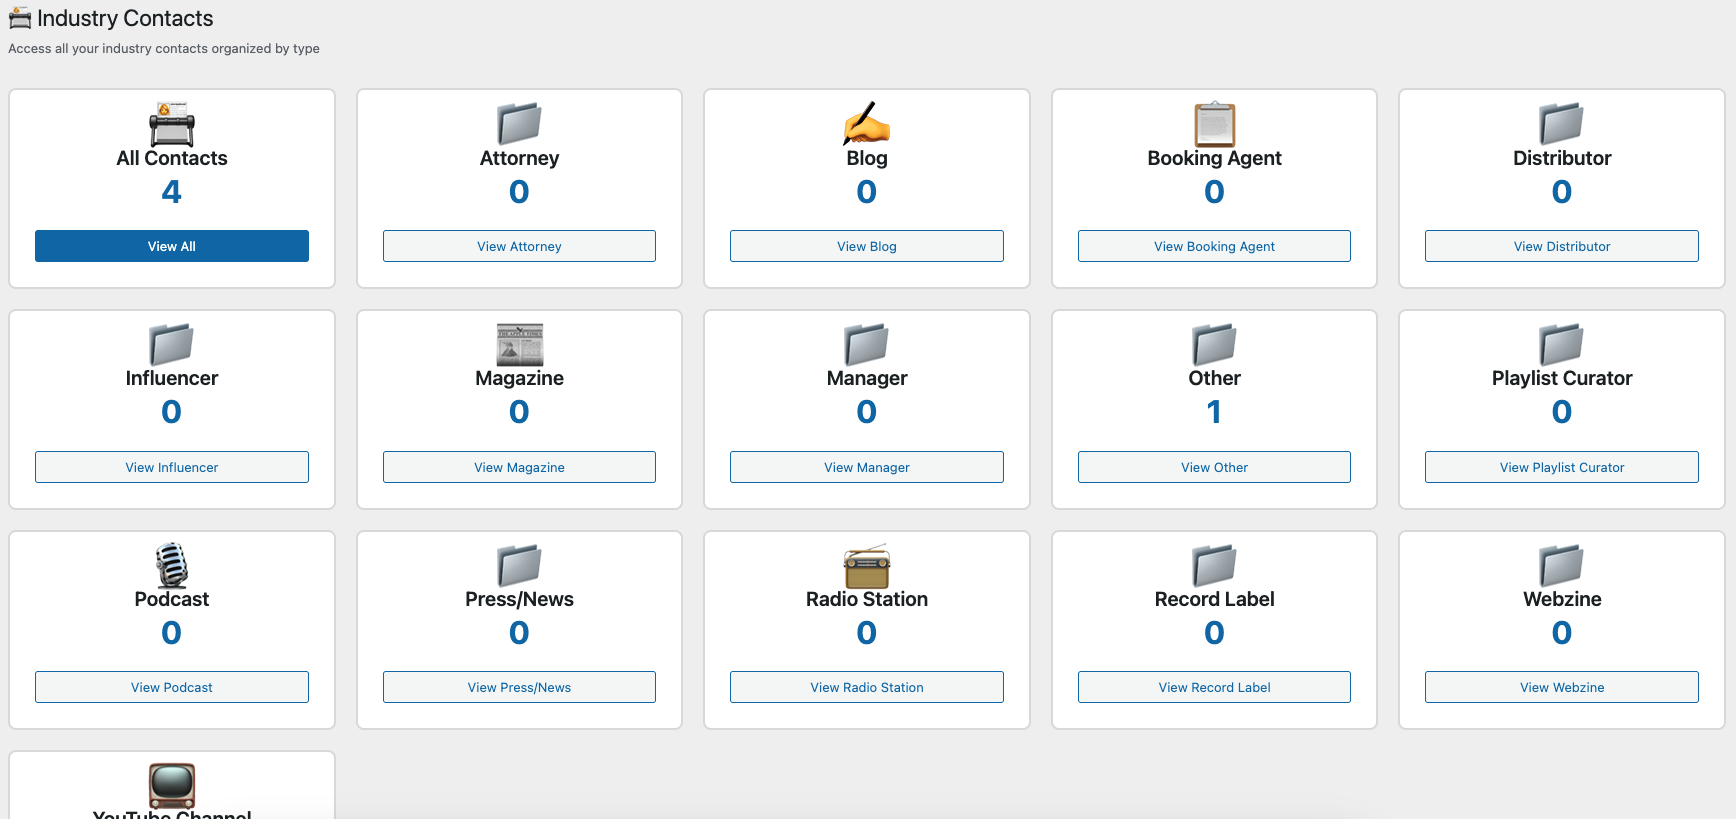Click the Radio Station count 0
The image size is (1736, 819).
tap(866, 633)
